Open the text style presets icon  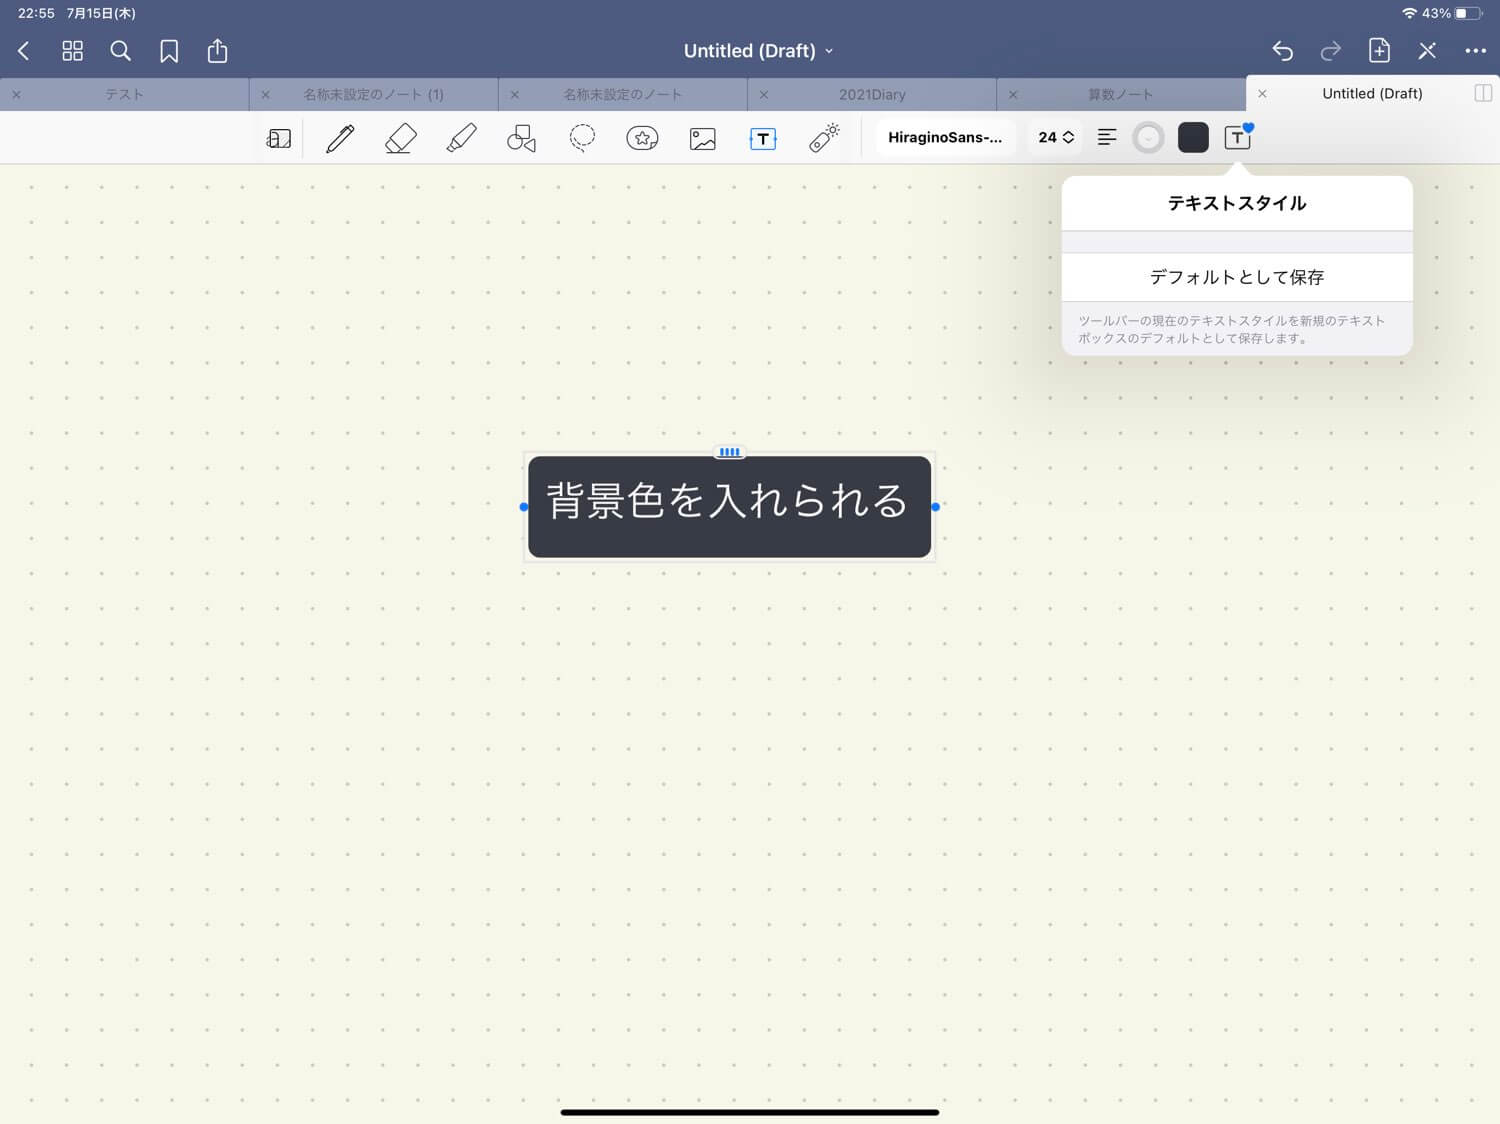pyautogui.click(x=1238, y=137)
